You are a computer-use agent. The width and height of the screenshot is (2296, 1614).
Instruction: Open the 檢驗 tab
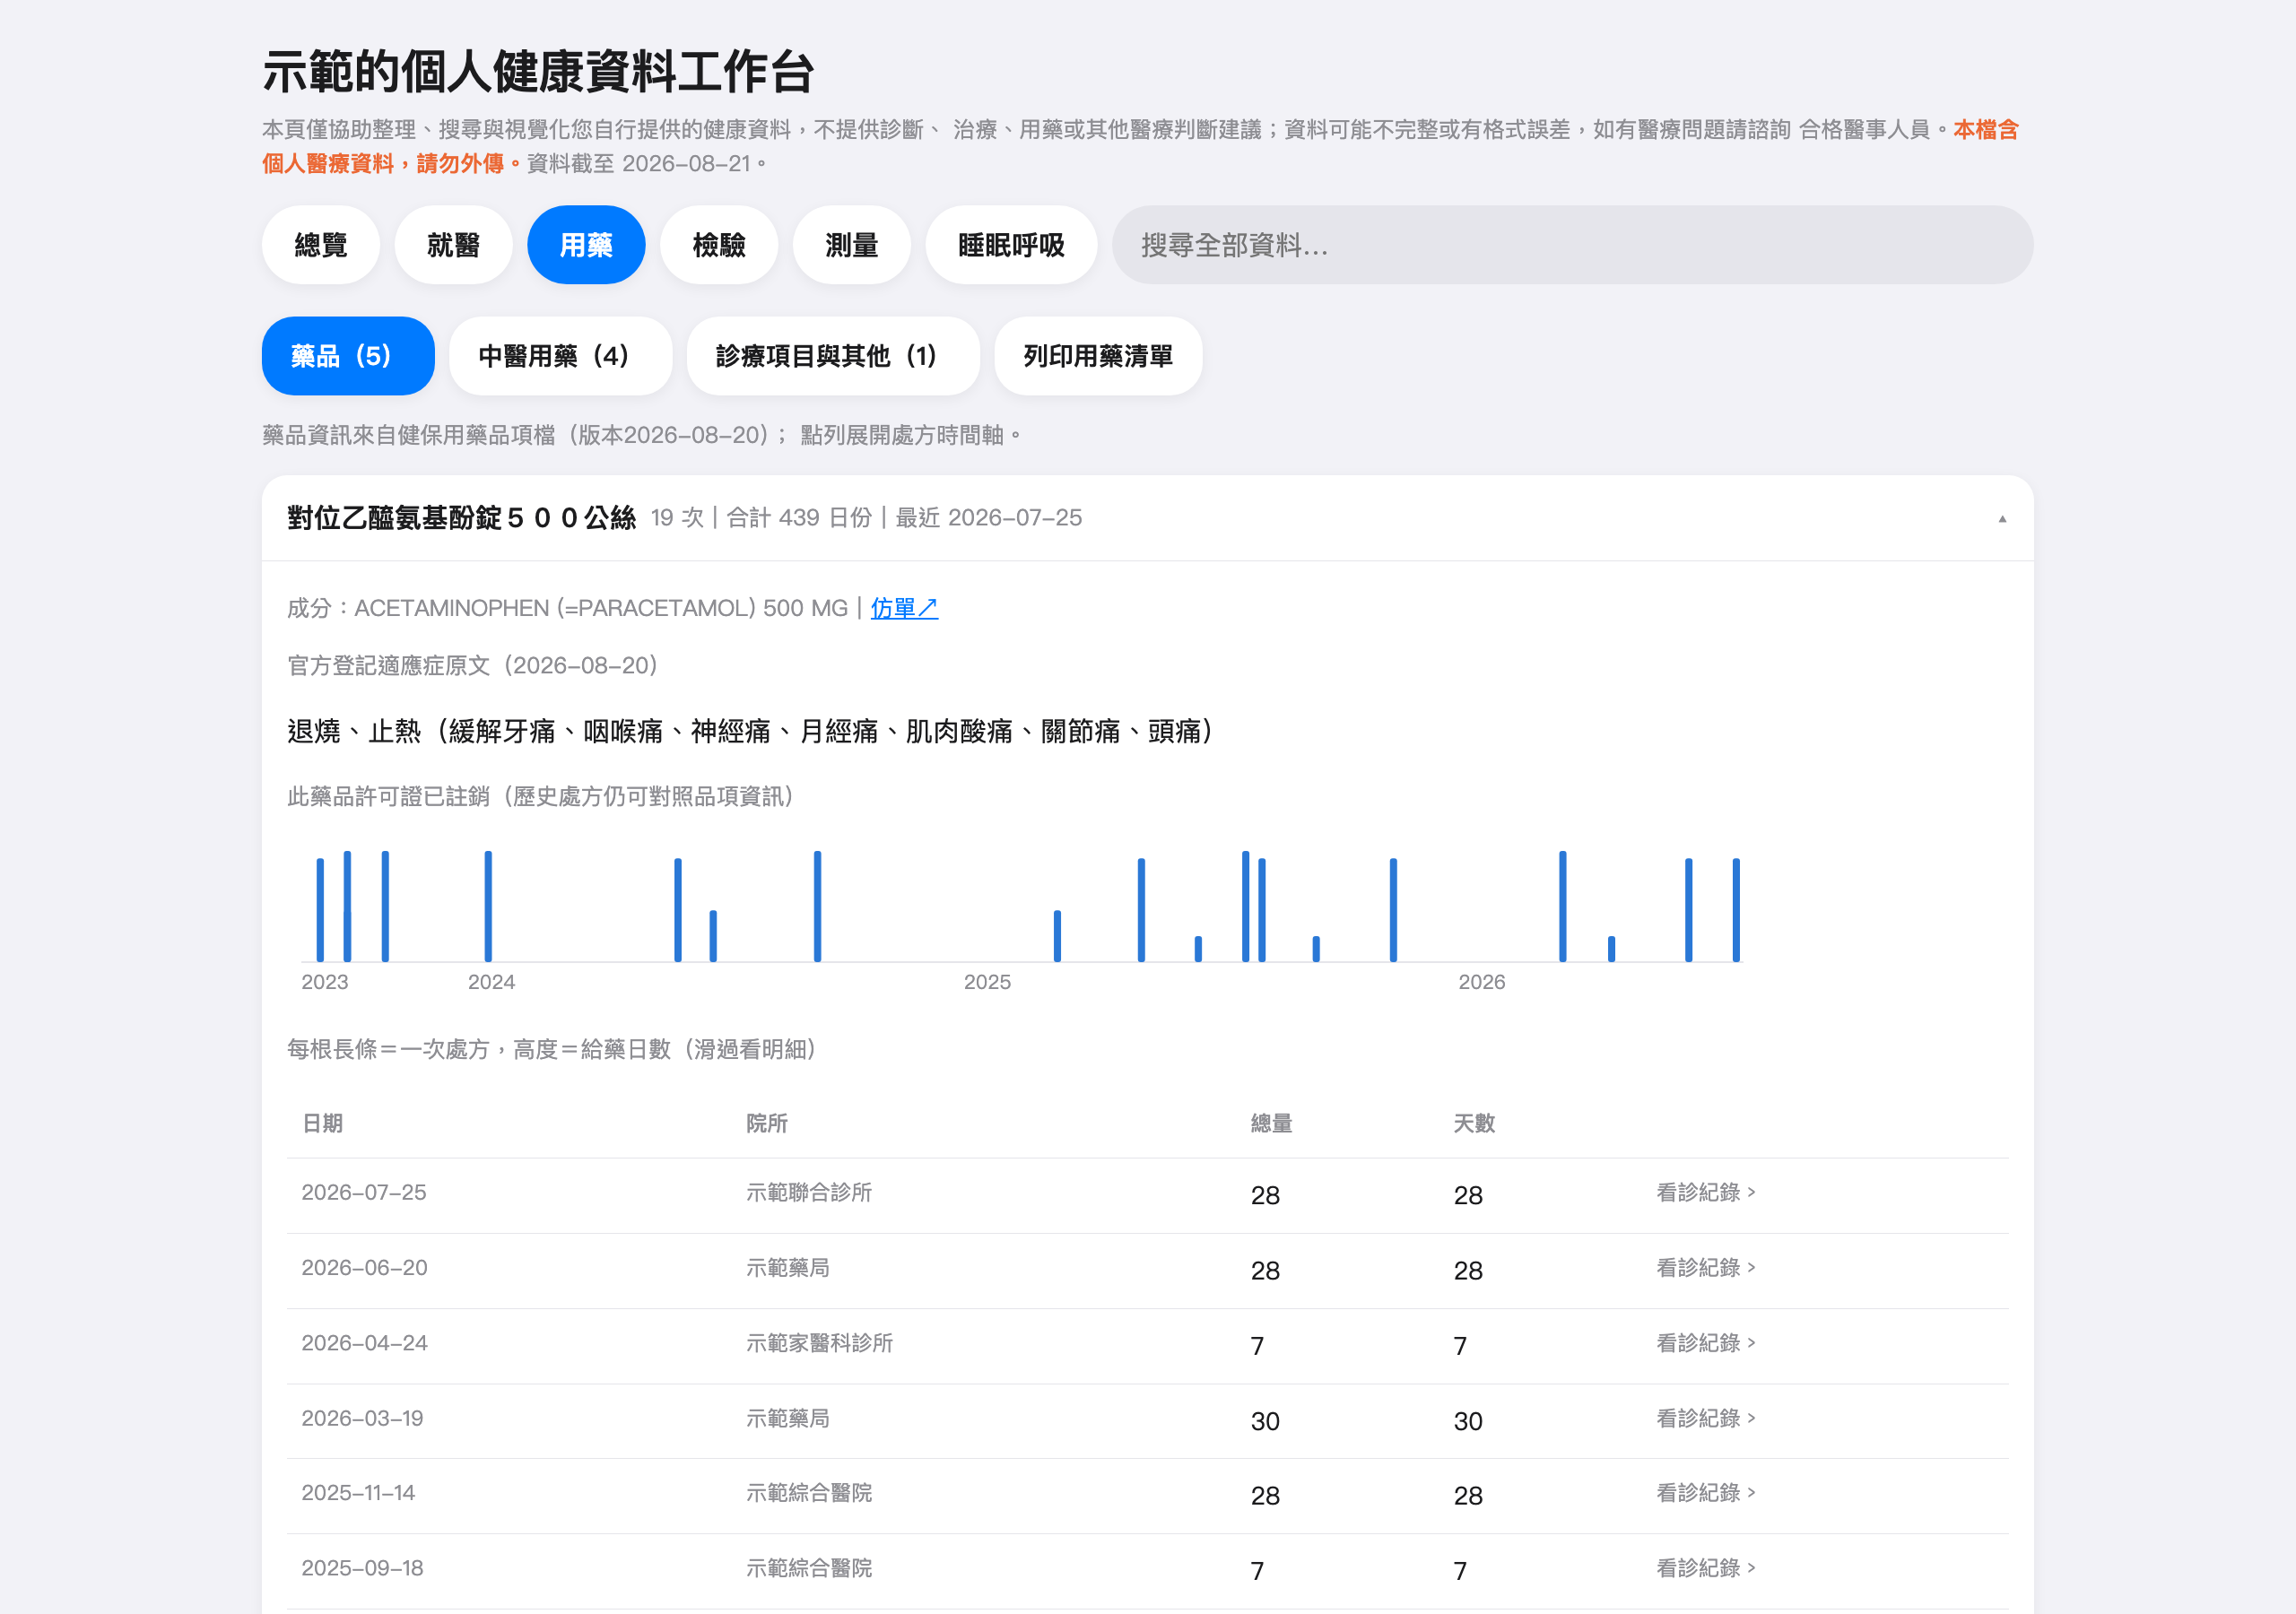(719, 245)
